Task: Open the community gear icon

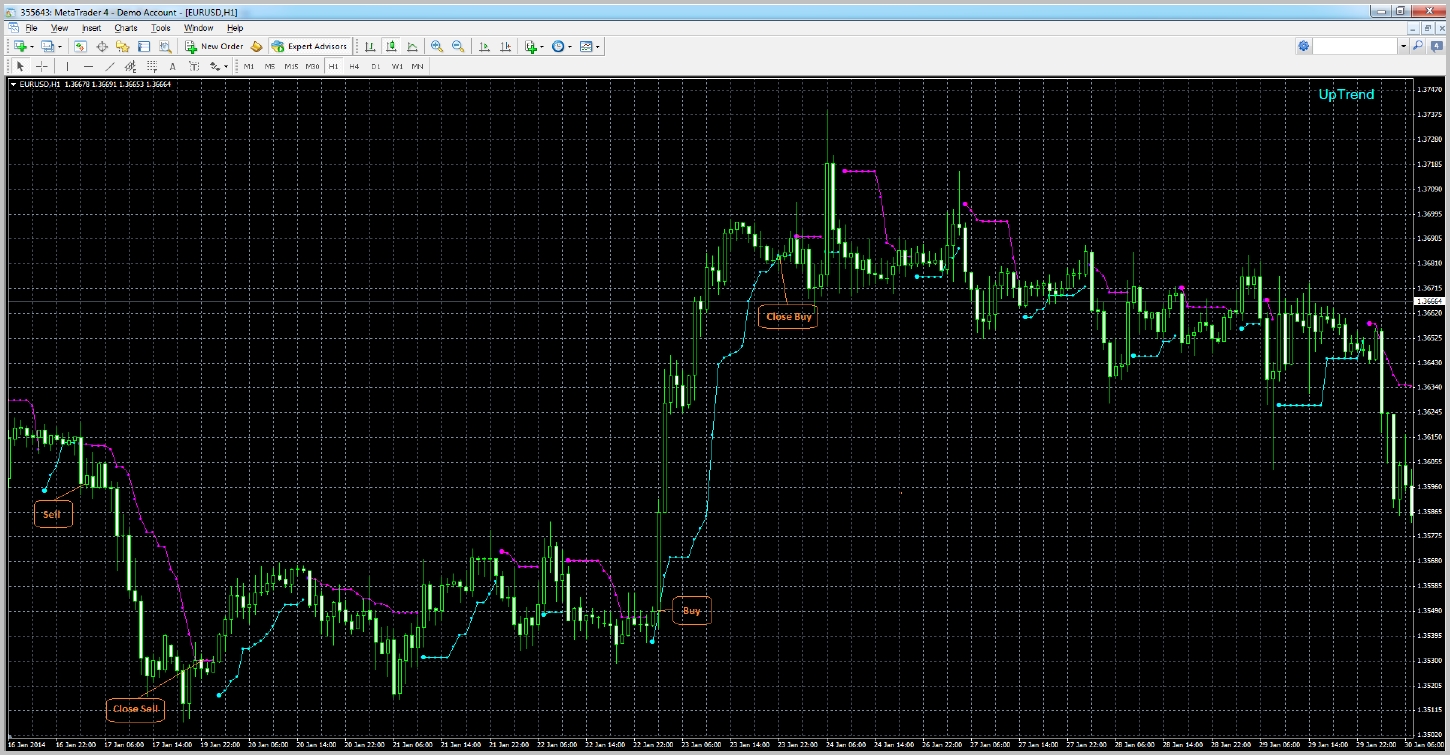Action: [1303, 46]
